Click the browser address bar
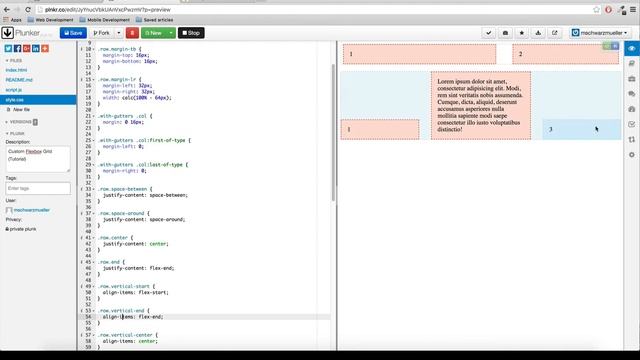Image resolution: width=640 pixels, height=360 pixels. click(314, 9)
